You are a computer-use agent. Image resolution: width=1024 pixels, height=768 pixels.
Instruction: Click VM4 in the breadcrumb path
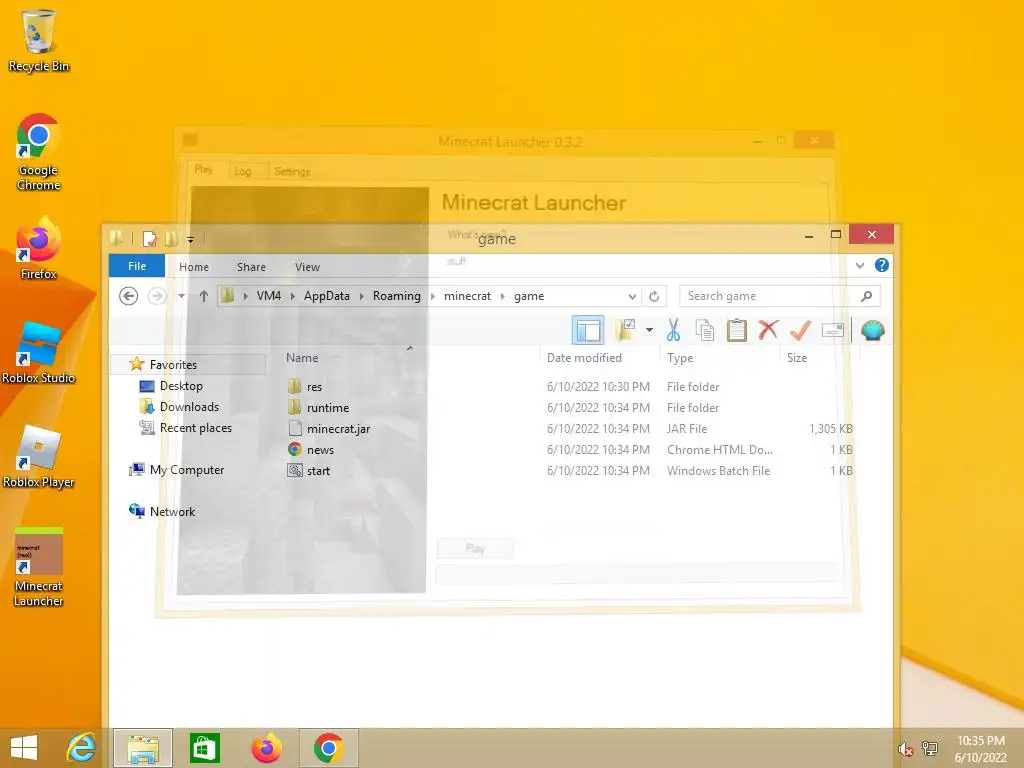point(268,296)
